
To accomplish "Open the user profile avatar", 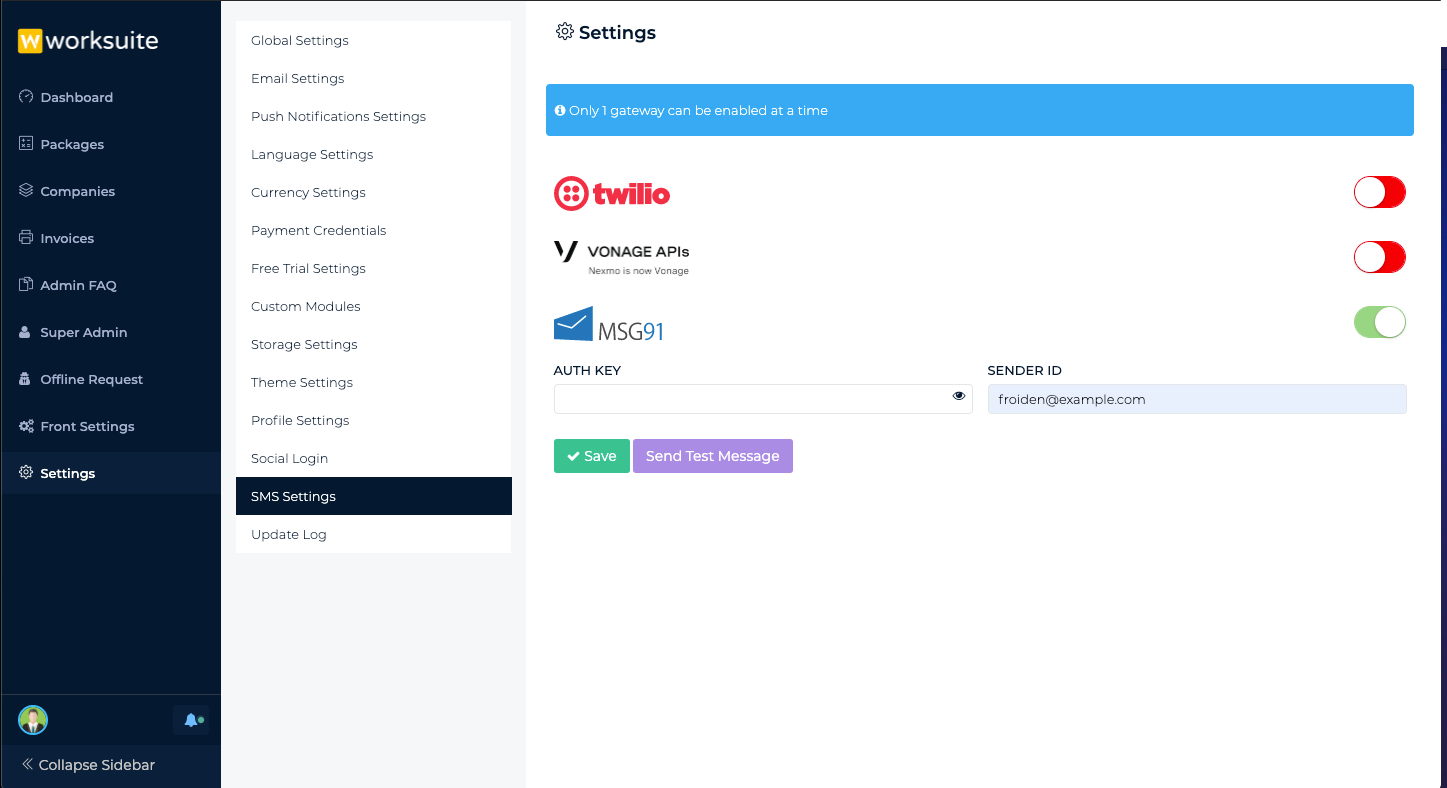I will 33,720.
